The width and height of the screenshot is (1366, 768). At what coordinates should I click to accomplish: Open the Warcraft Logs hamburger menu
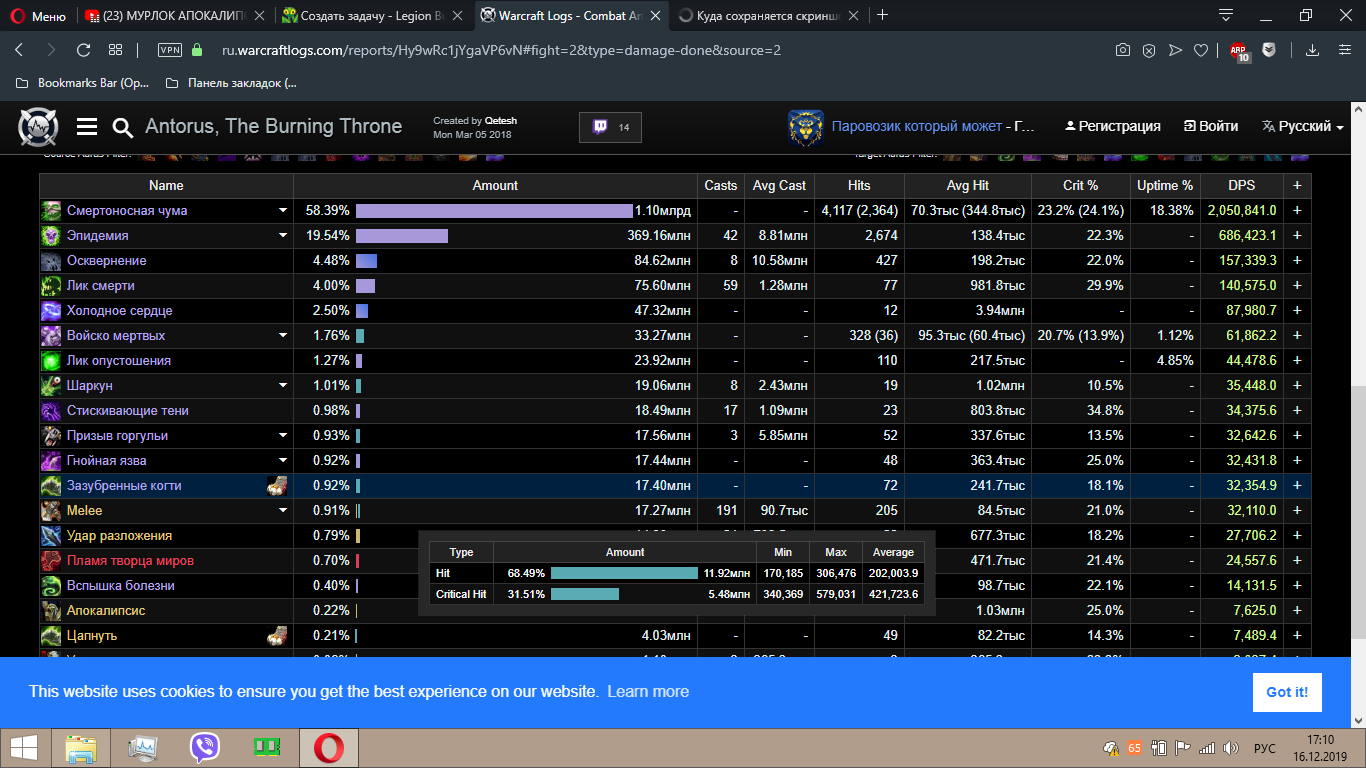[87, 127]
